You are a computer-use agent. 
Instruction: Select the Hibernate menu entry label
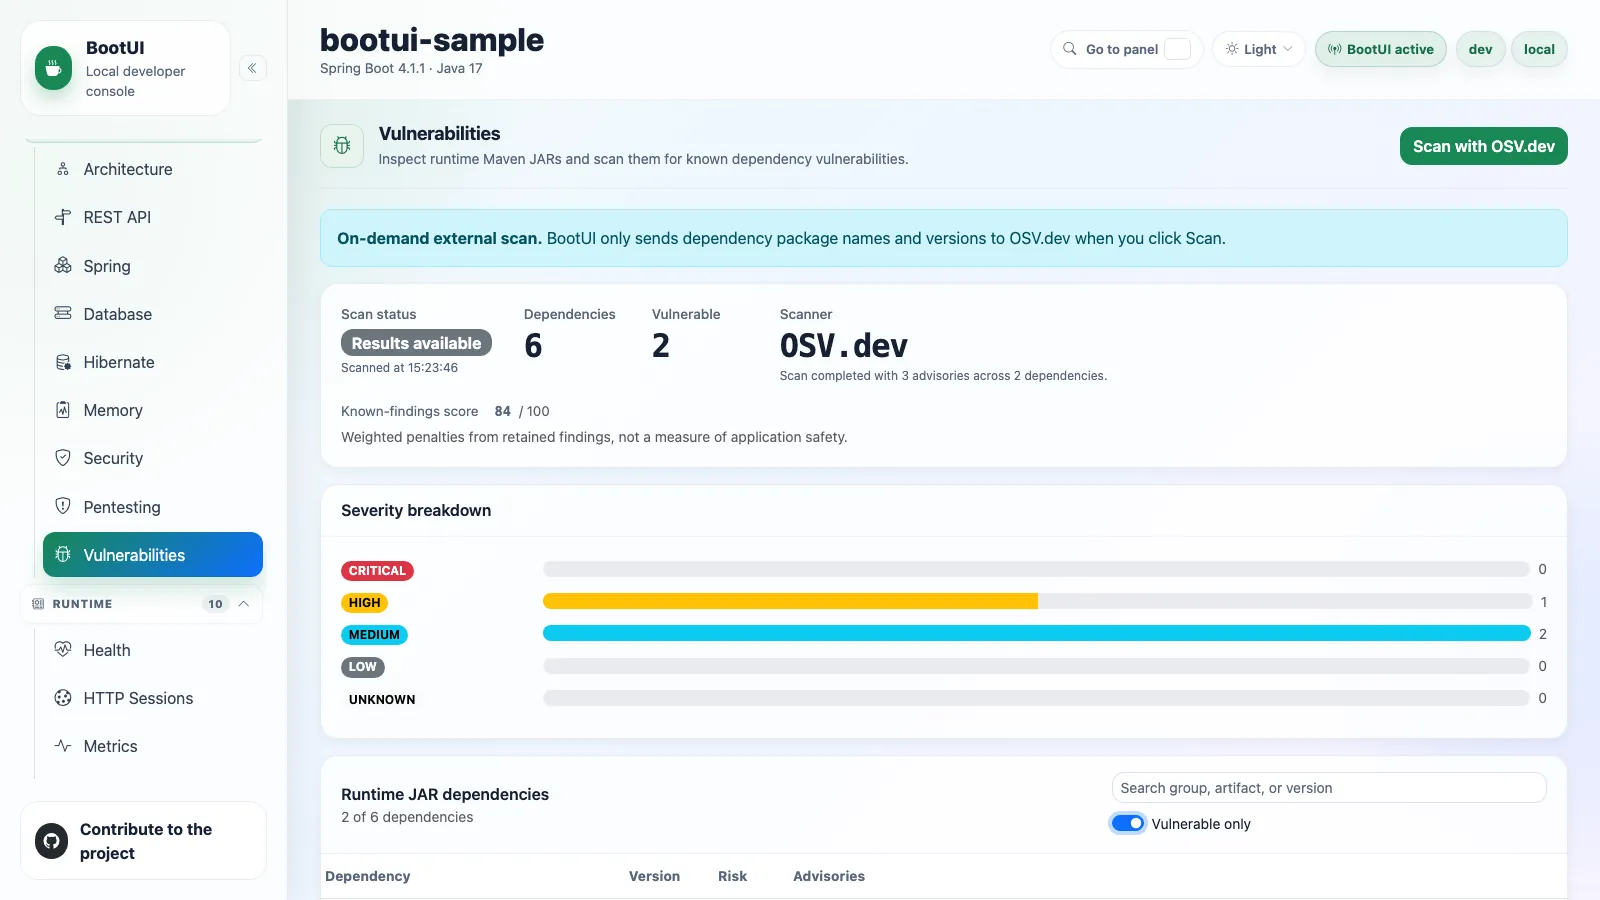(119, 362)
